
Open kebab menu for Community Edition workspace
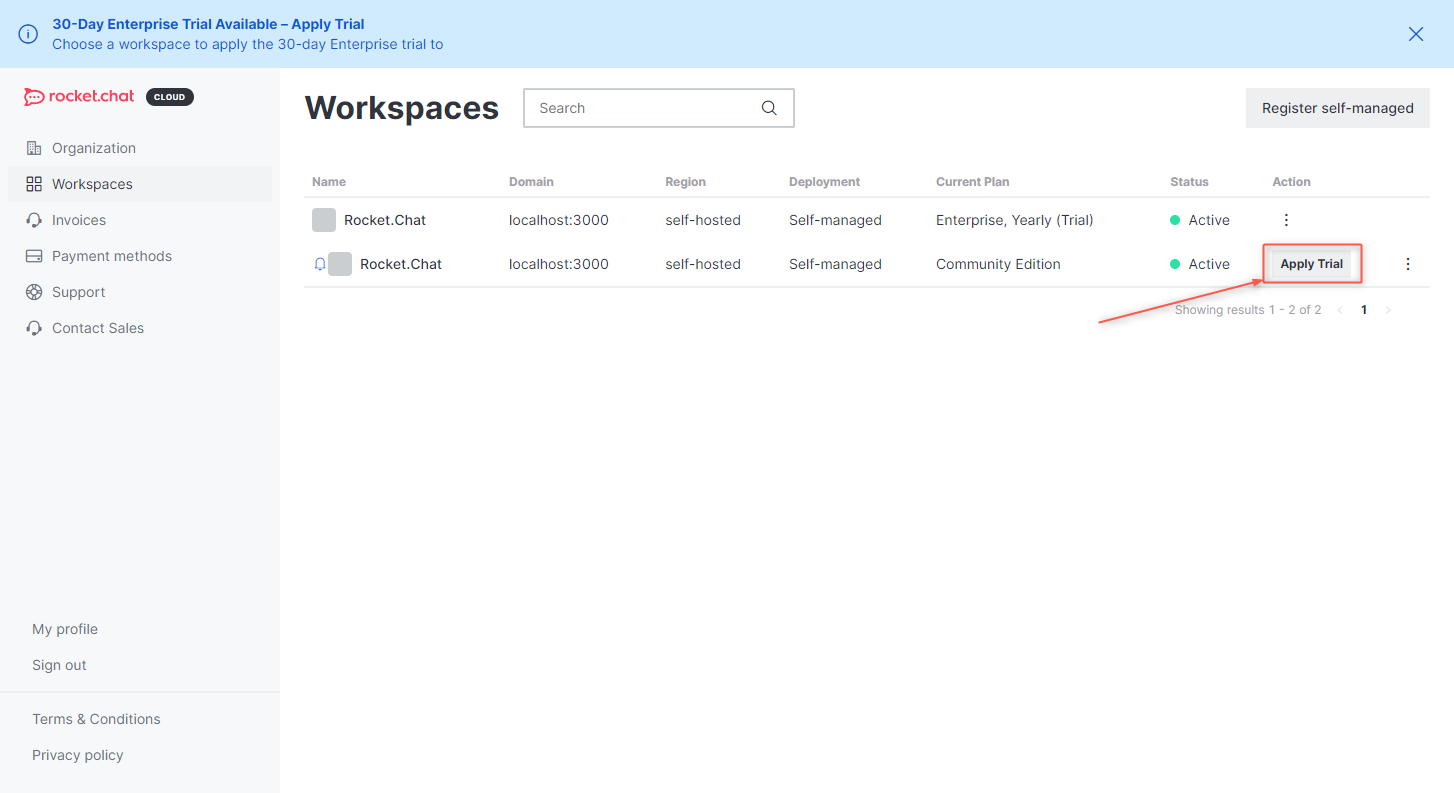tap(1408, 264)
